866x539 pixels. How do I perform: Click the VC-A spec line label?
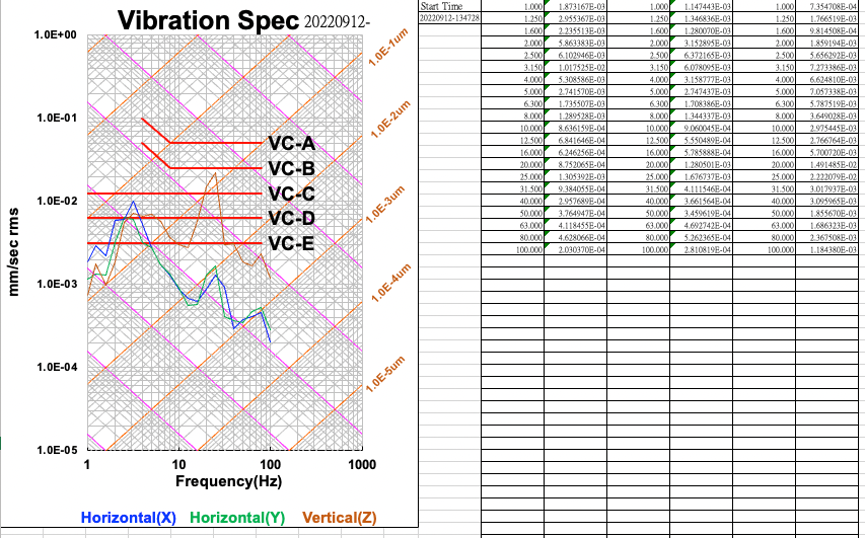pos(292,144)
